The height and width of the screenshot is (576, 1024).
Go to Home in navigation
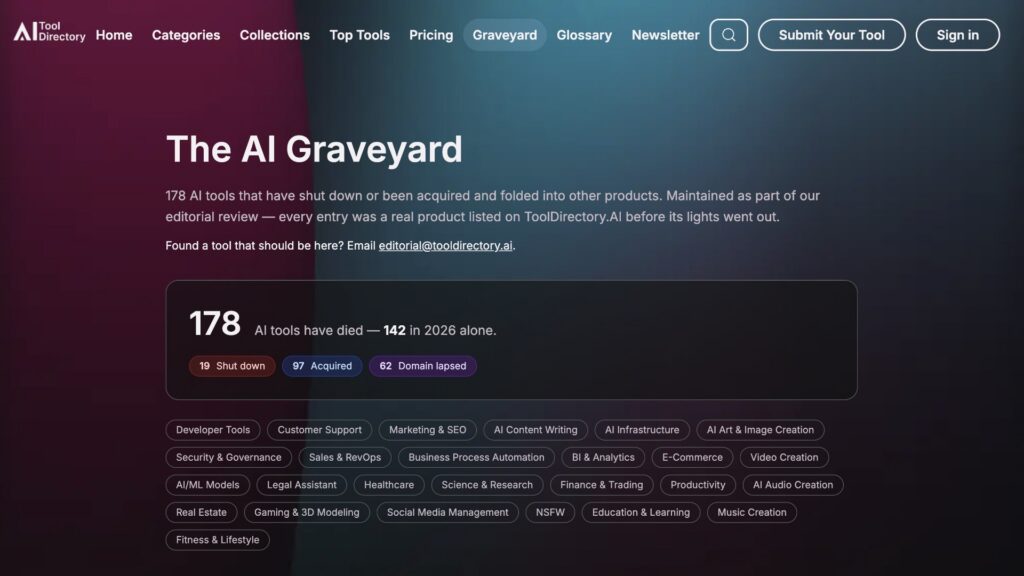(x=114, y=35)
